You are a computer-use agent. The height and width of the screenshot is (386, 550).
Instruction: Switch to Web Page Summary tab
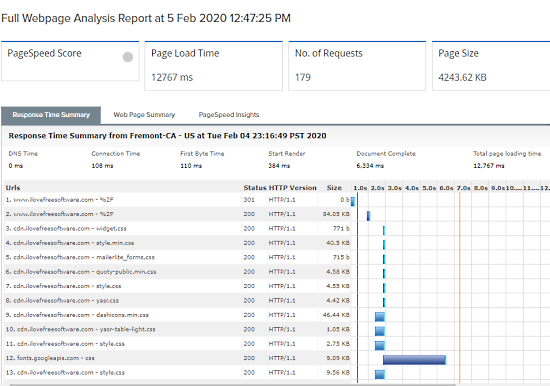[x=144, y=115]
